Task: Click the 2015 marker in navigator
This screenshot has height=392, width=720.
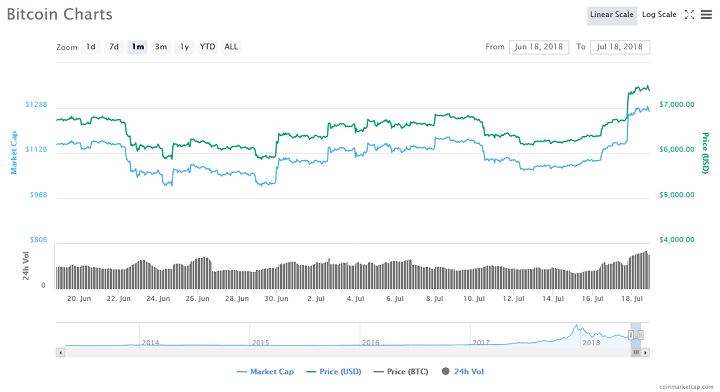Action: tap(261, 343)
